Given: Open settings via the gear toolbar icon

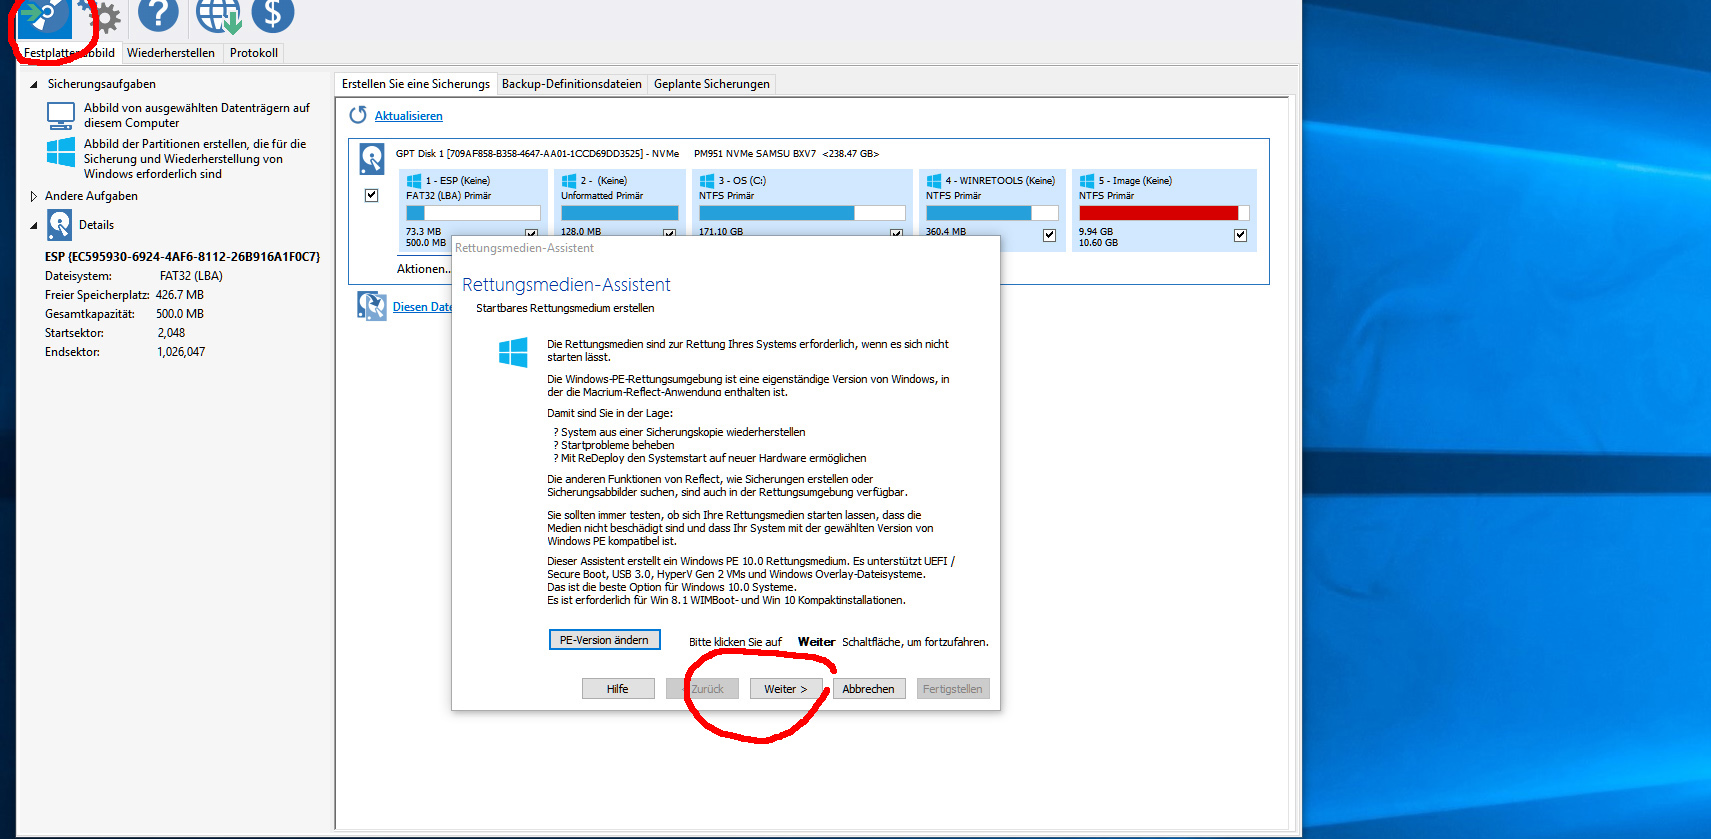Looking at the screenshot, I should pos(104,17).
